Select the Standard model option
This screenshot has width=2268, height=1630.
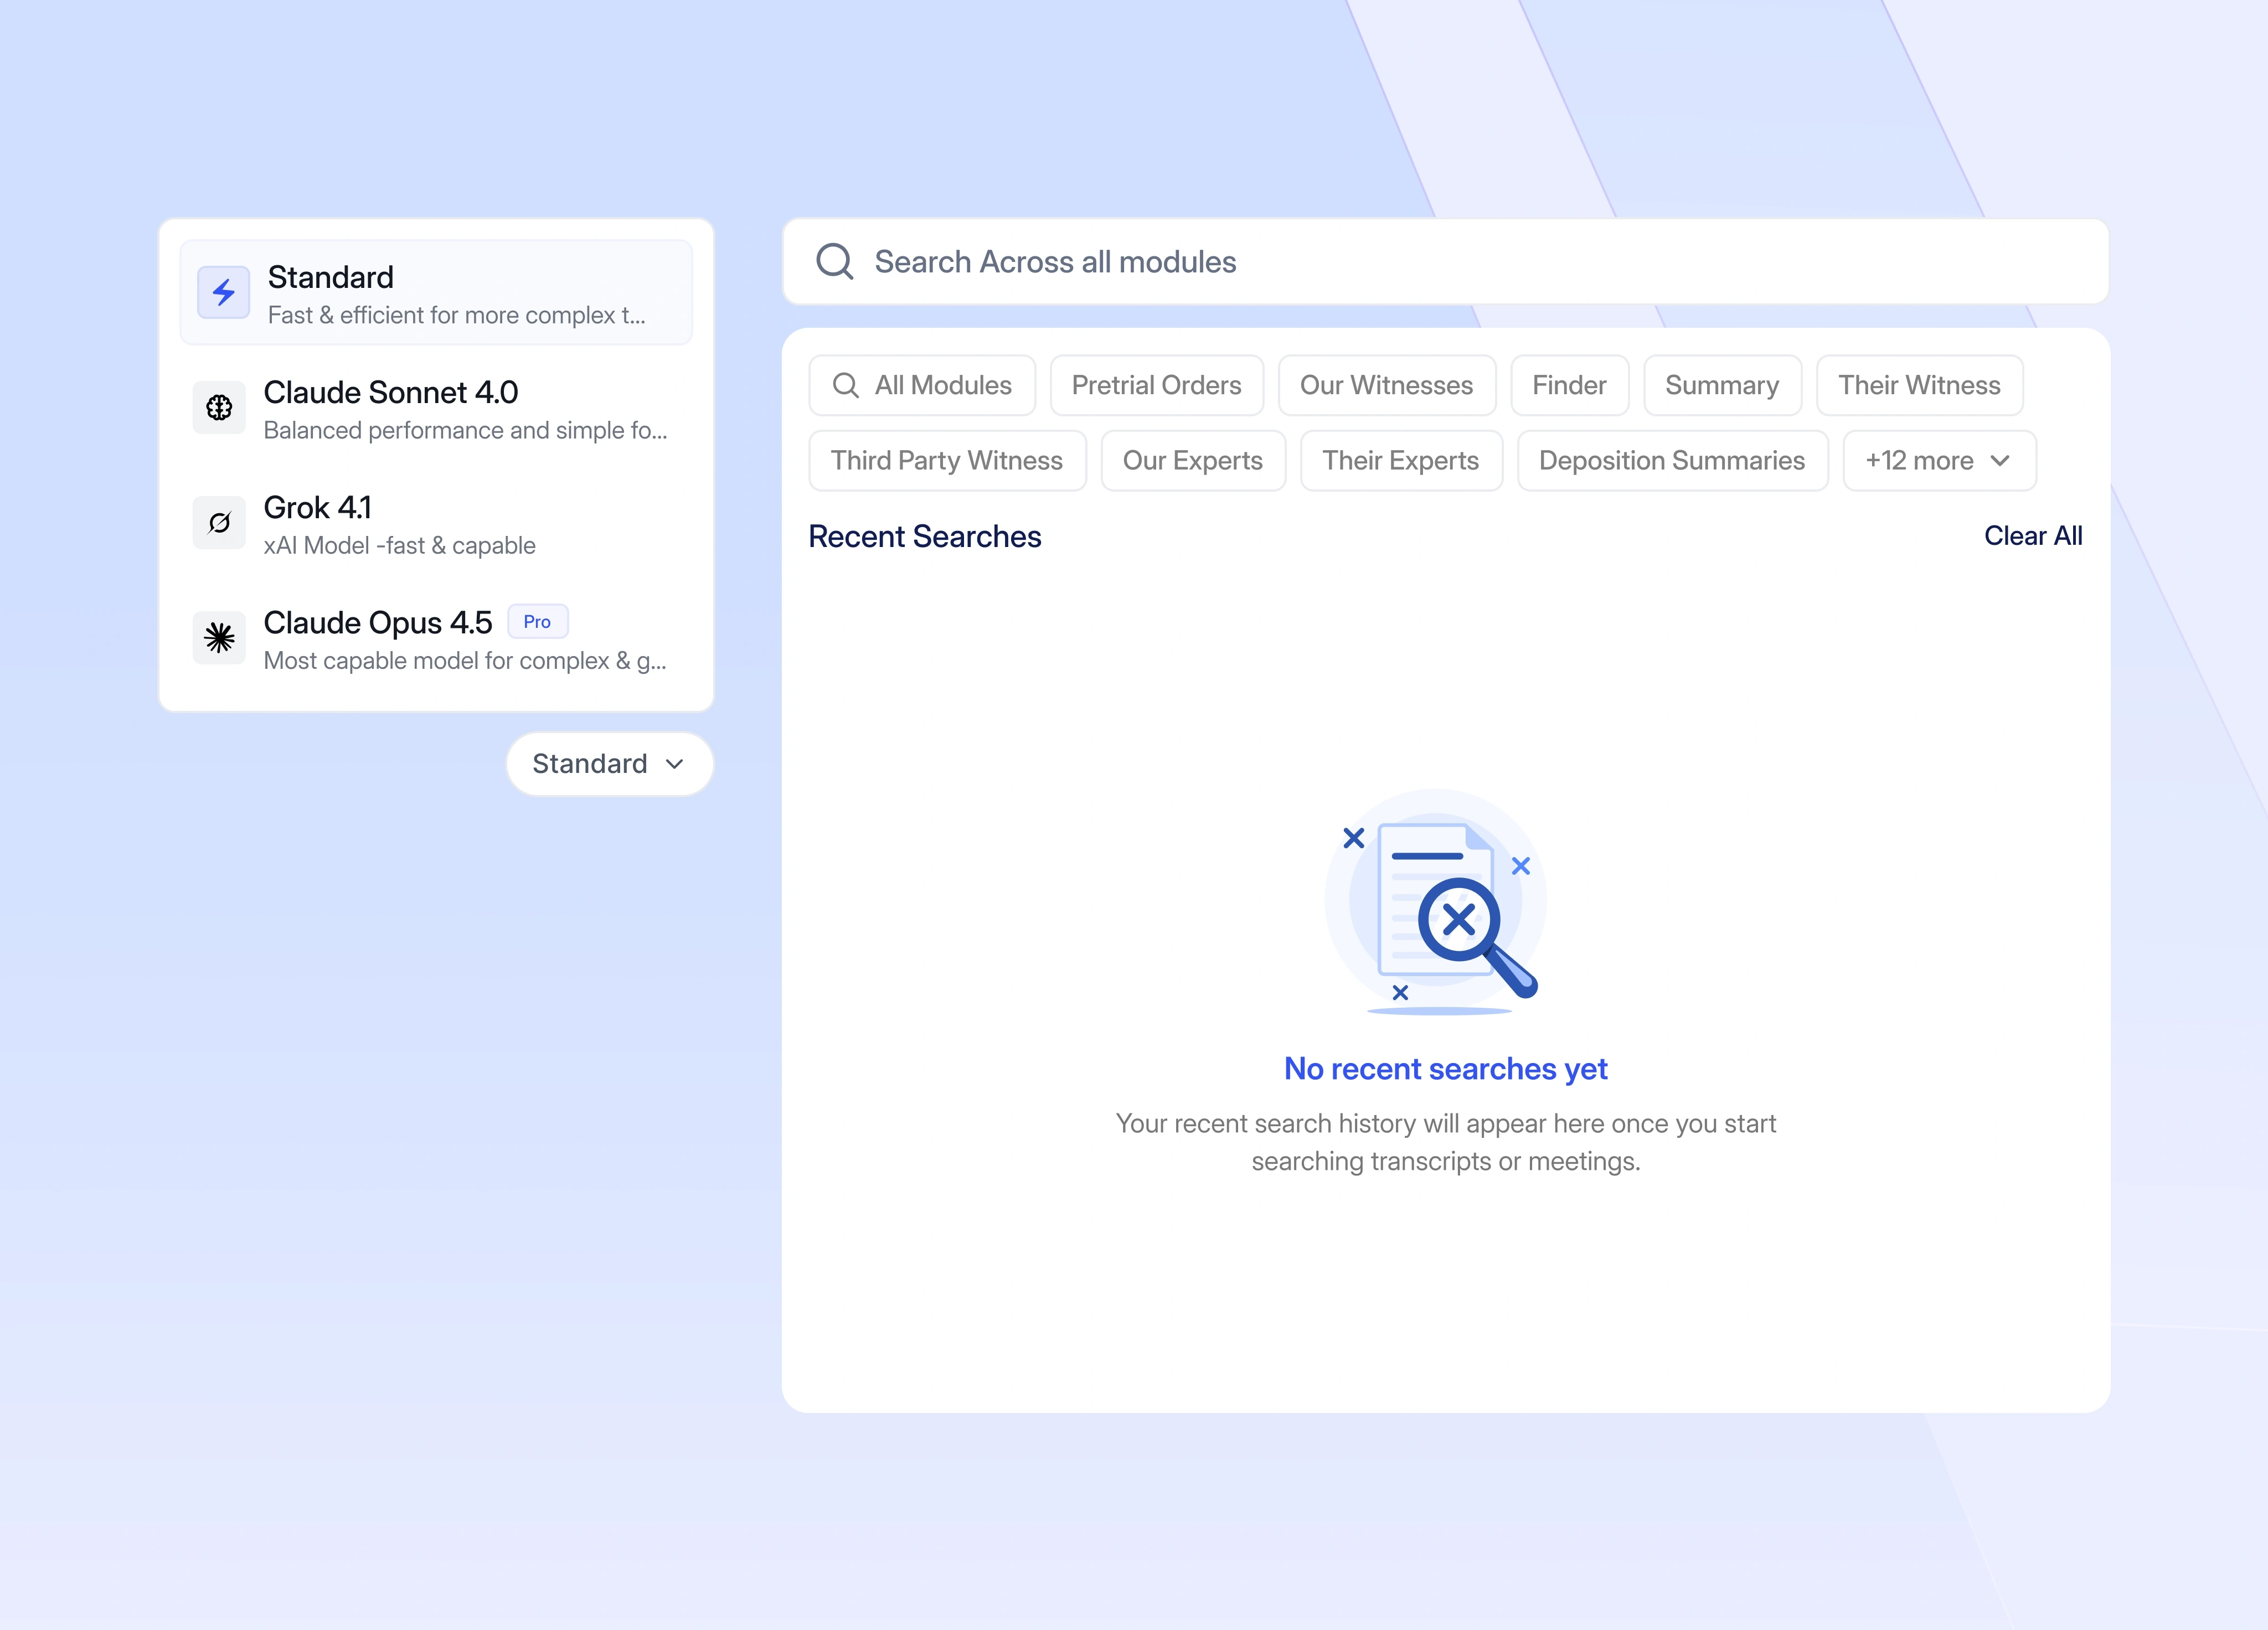pyautogui.click(x=436, y=293)
